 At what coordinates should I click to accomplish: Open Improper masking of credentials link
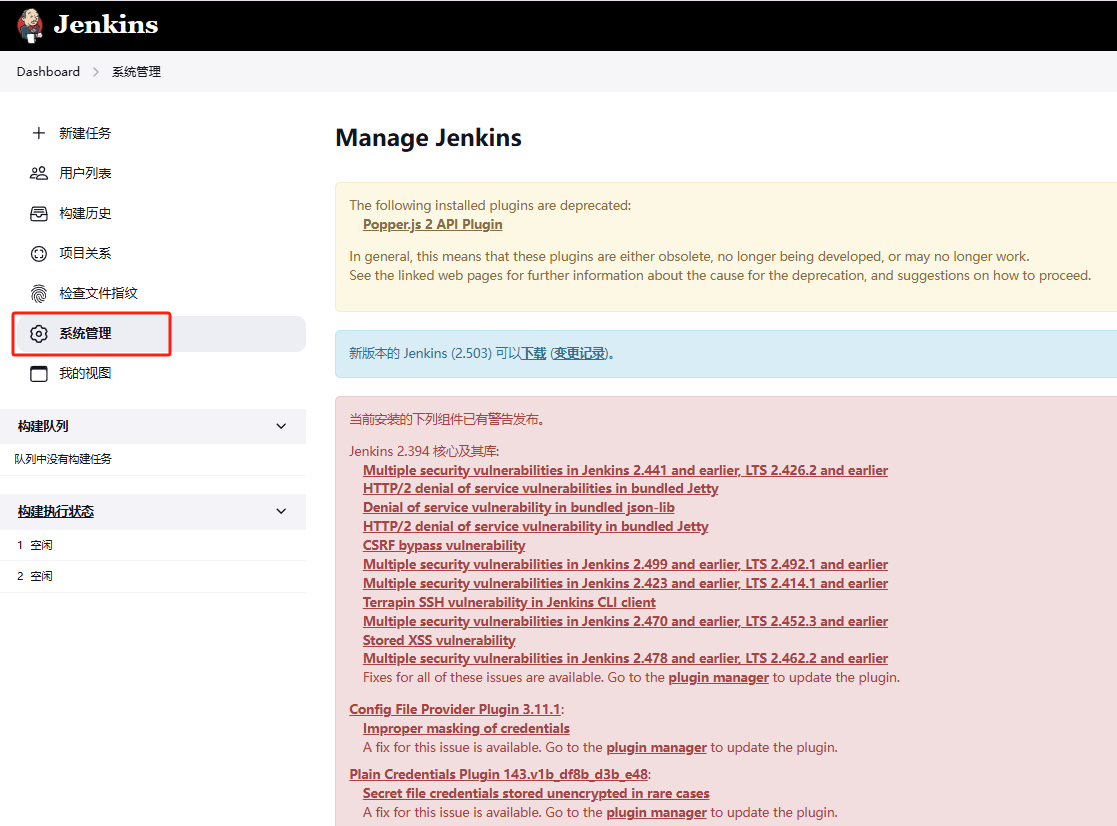[466, 728]
